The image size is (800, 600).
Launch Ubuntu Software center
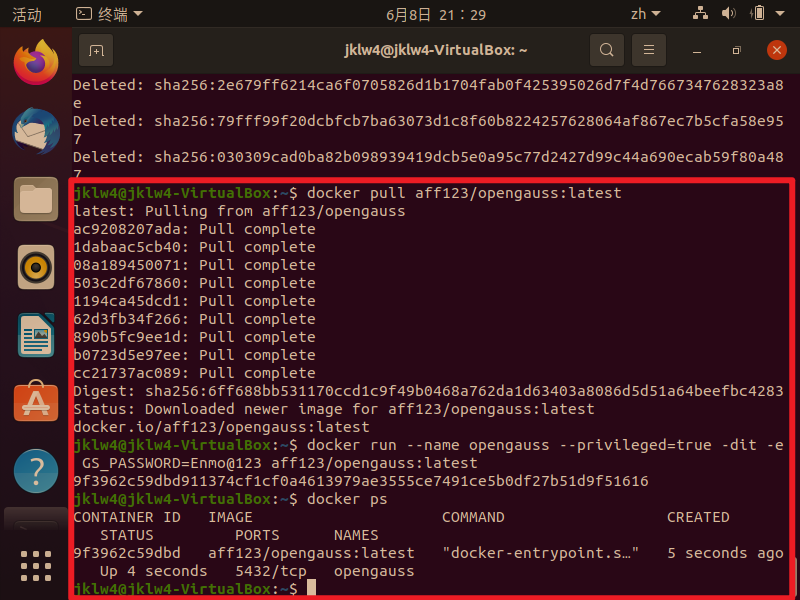36,400
